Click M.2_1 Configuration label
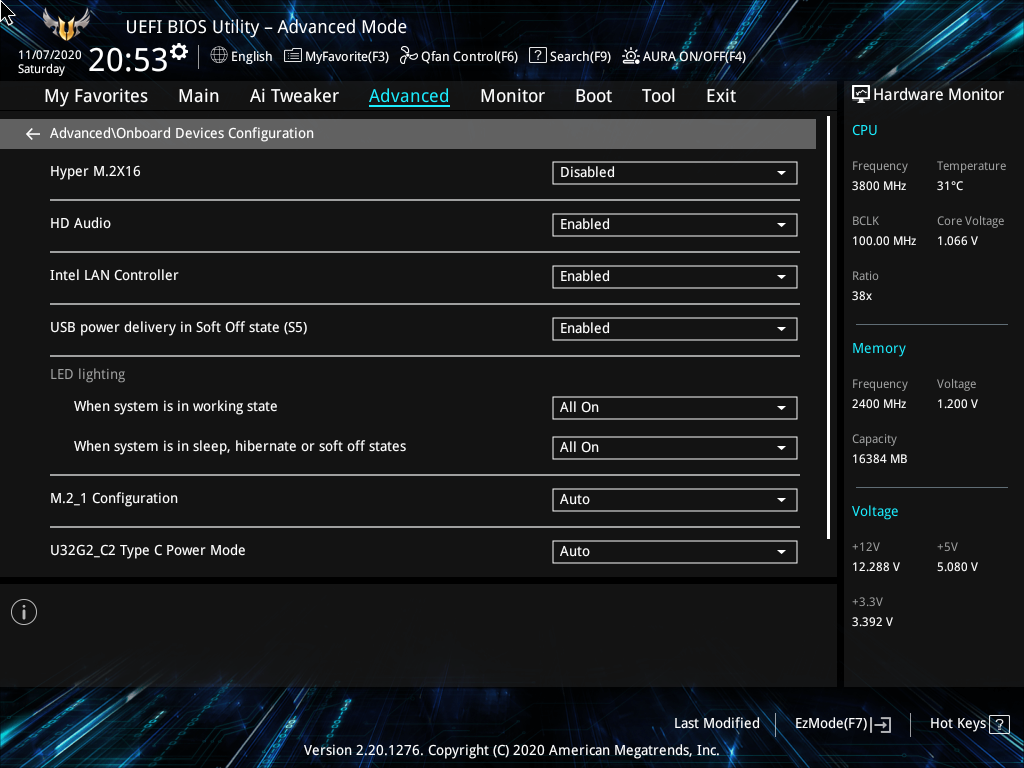Viewport: 1024px width, 768px height. tap(114, 498)
